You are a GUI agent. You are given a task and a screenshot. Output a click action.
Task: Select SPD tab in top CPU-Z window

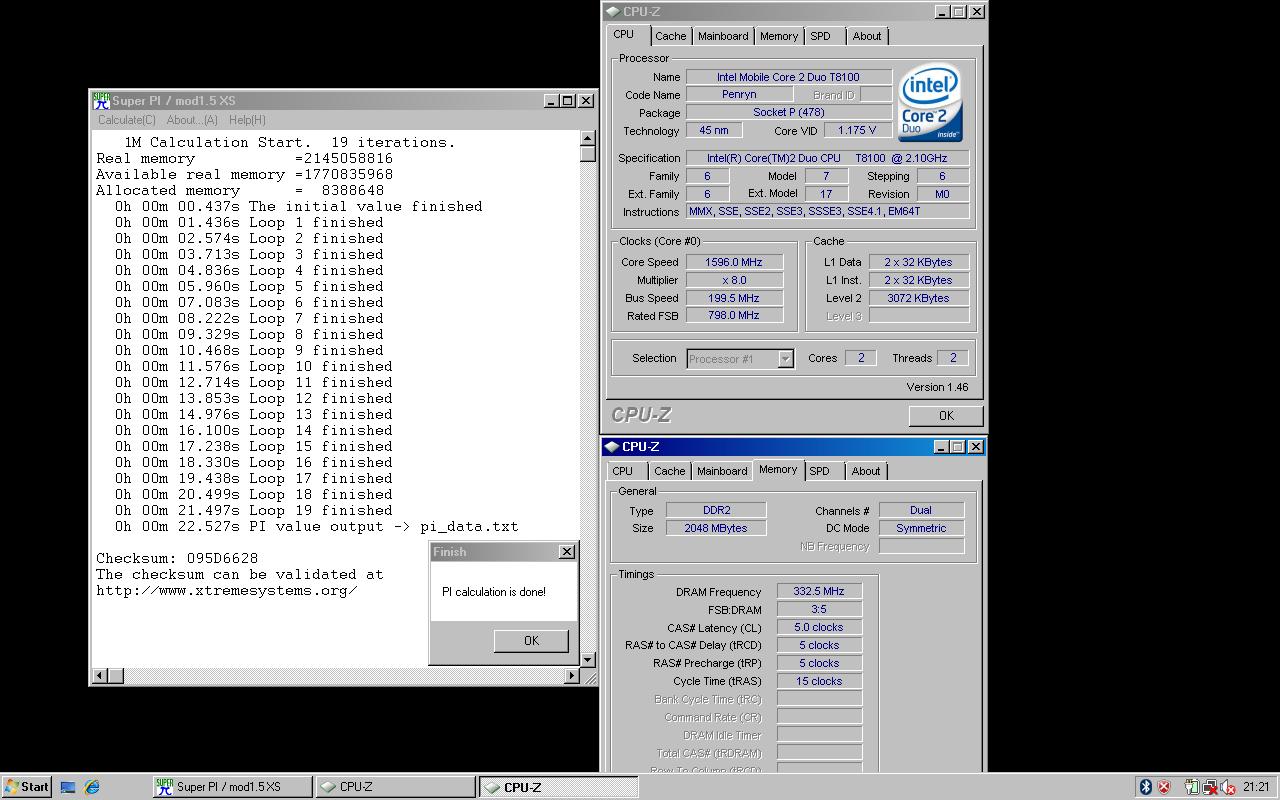tap(821, 36)
